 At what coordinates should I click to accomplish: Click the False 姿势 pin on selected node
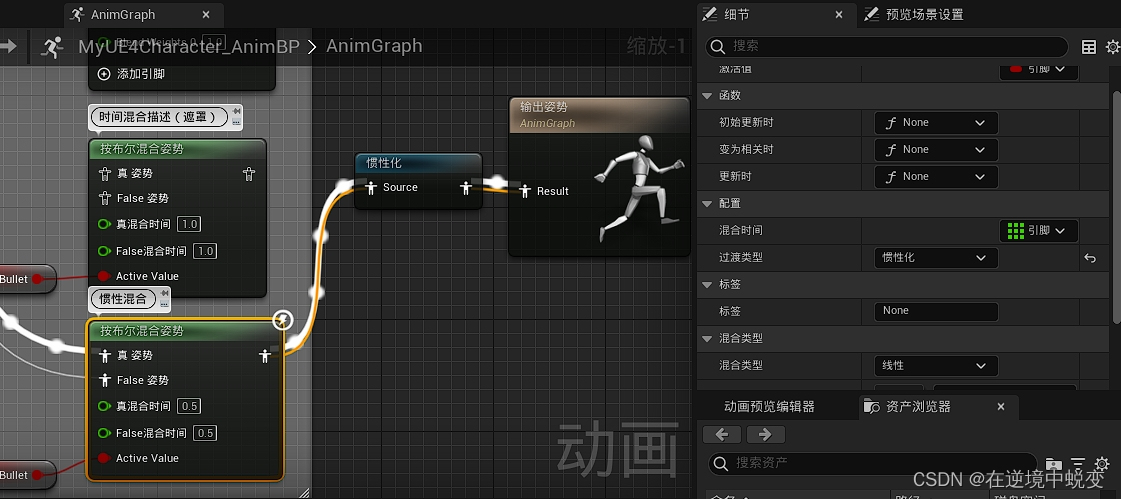tap(104, 380)
